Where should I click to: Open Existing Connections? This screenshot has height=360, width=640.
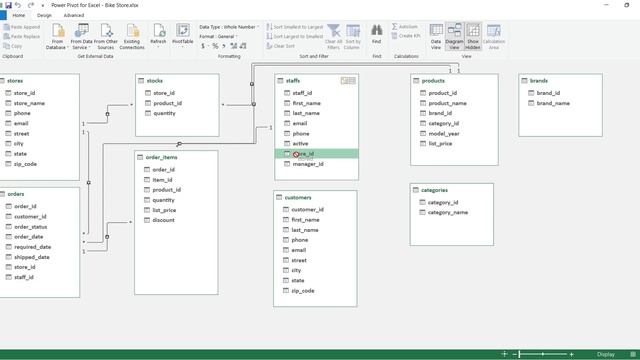[x=132, y=36]
